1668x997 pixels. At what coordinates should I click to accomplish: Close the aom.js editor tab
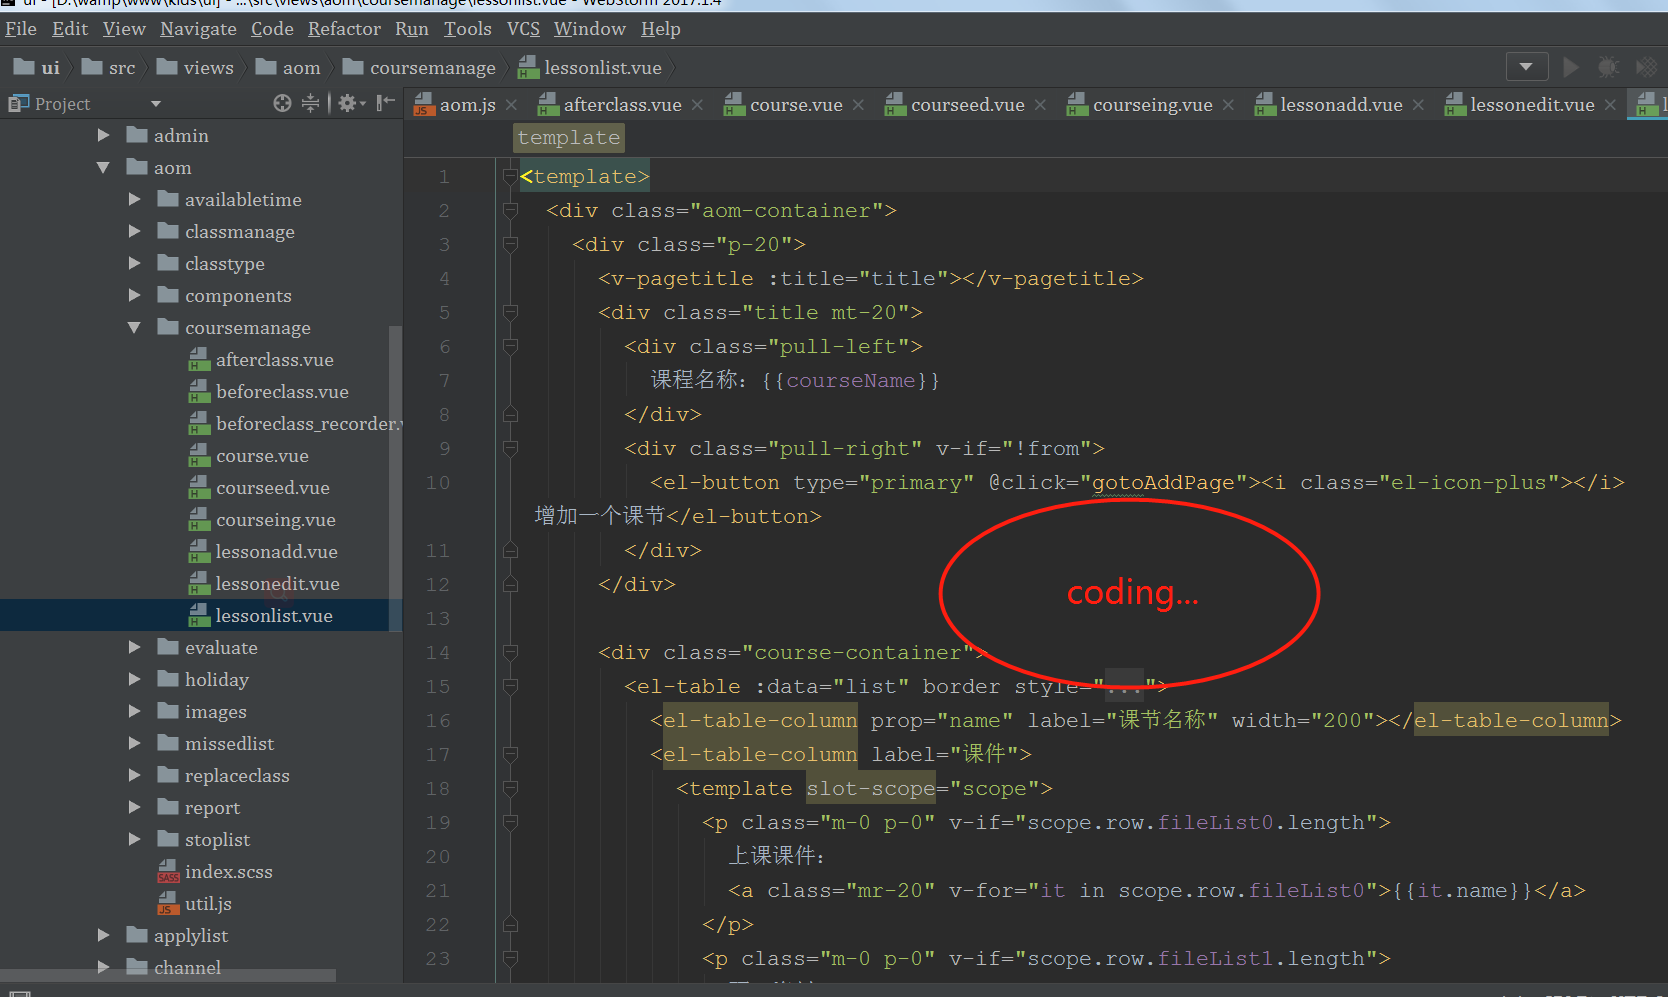point(512,105)
